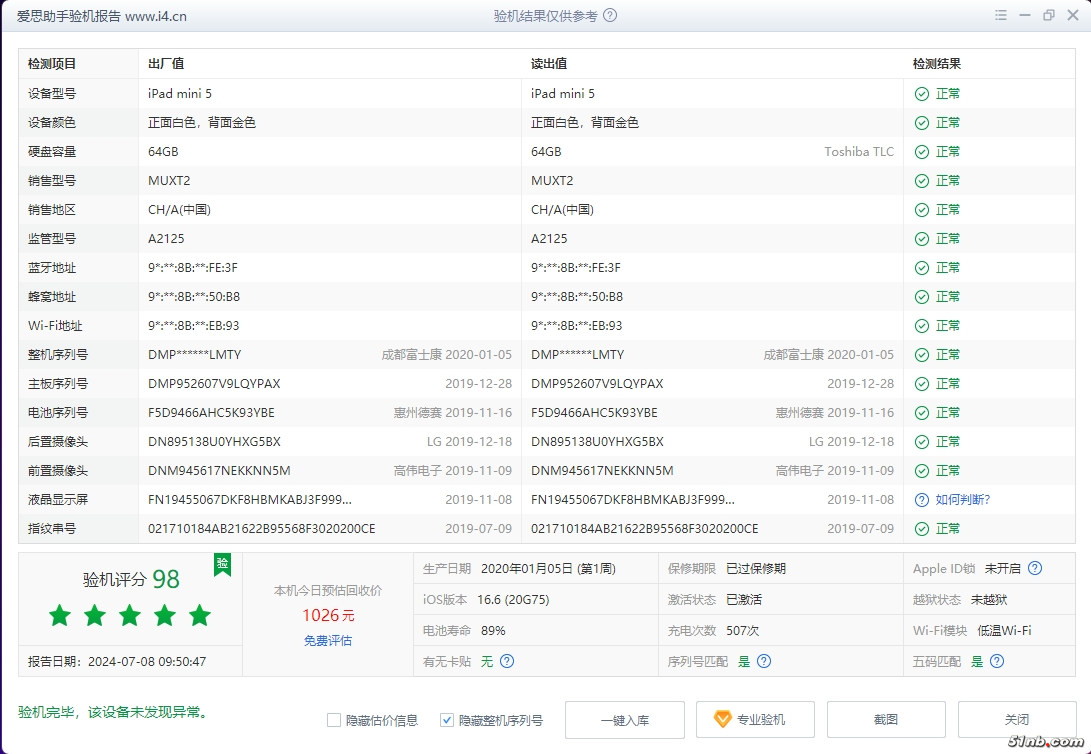This screenshot has width=1091, height=754.
Task: Click the 关闭 button
Action: pyautogui.click(x=1016, y=720)
